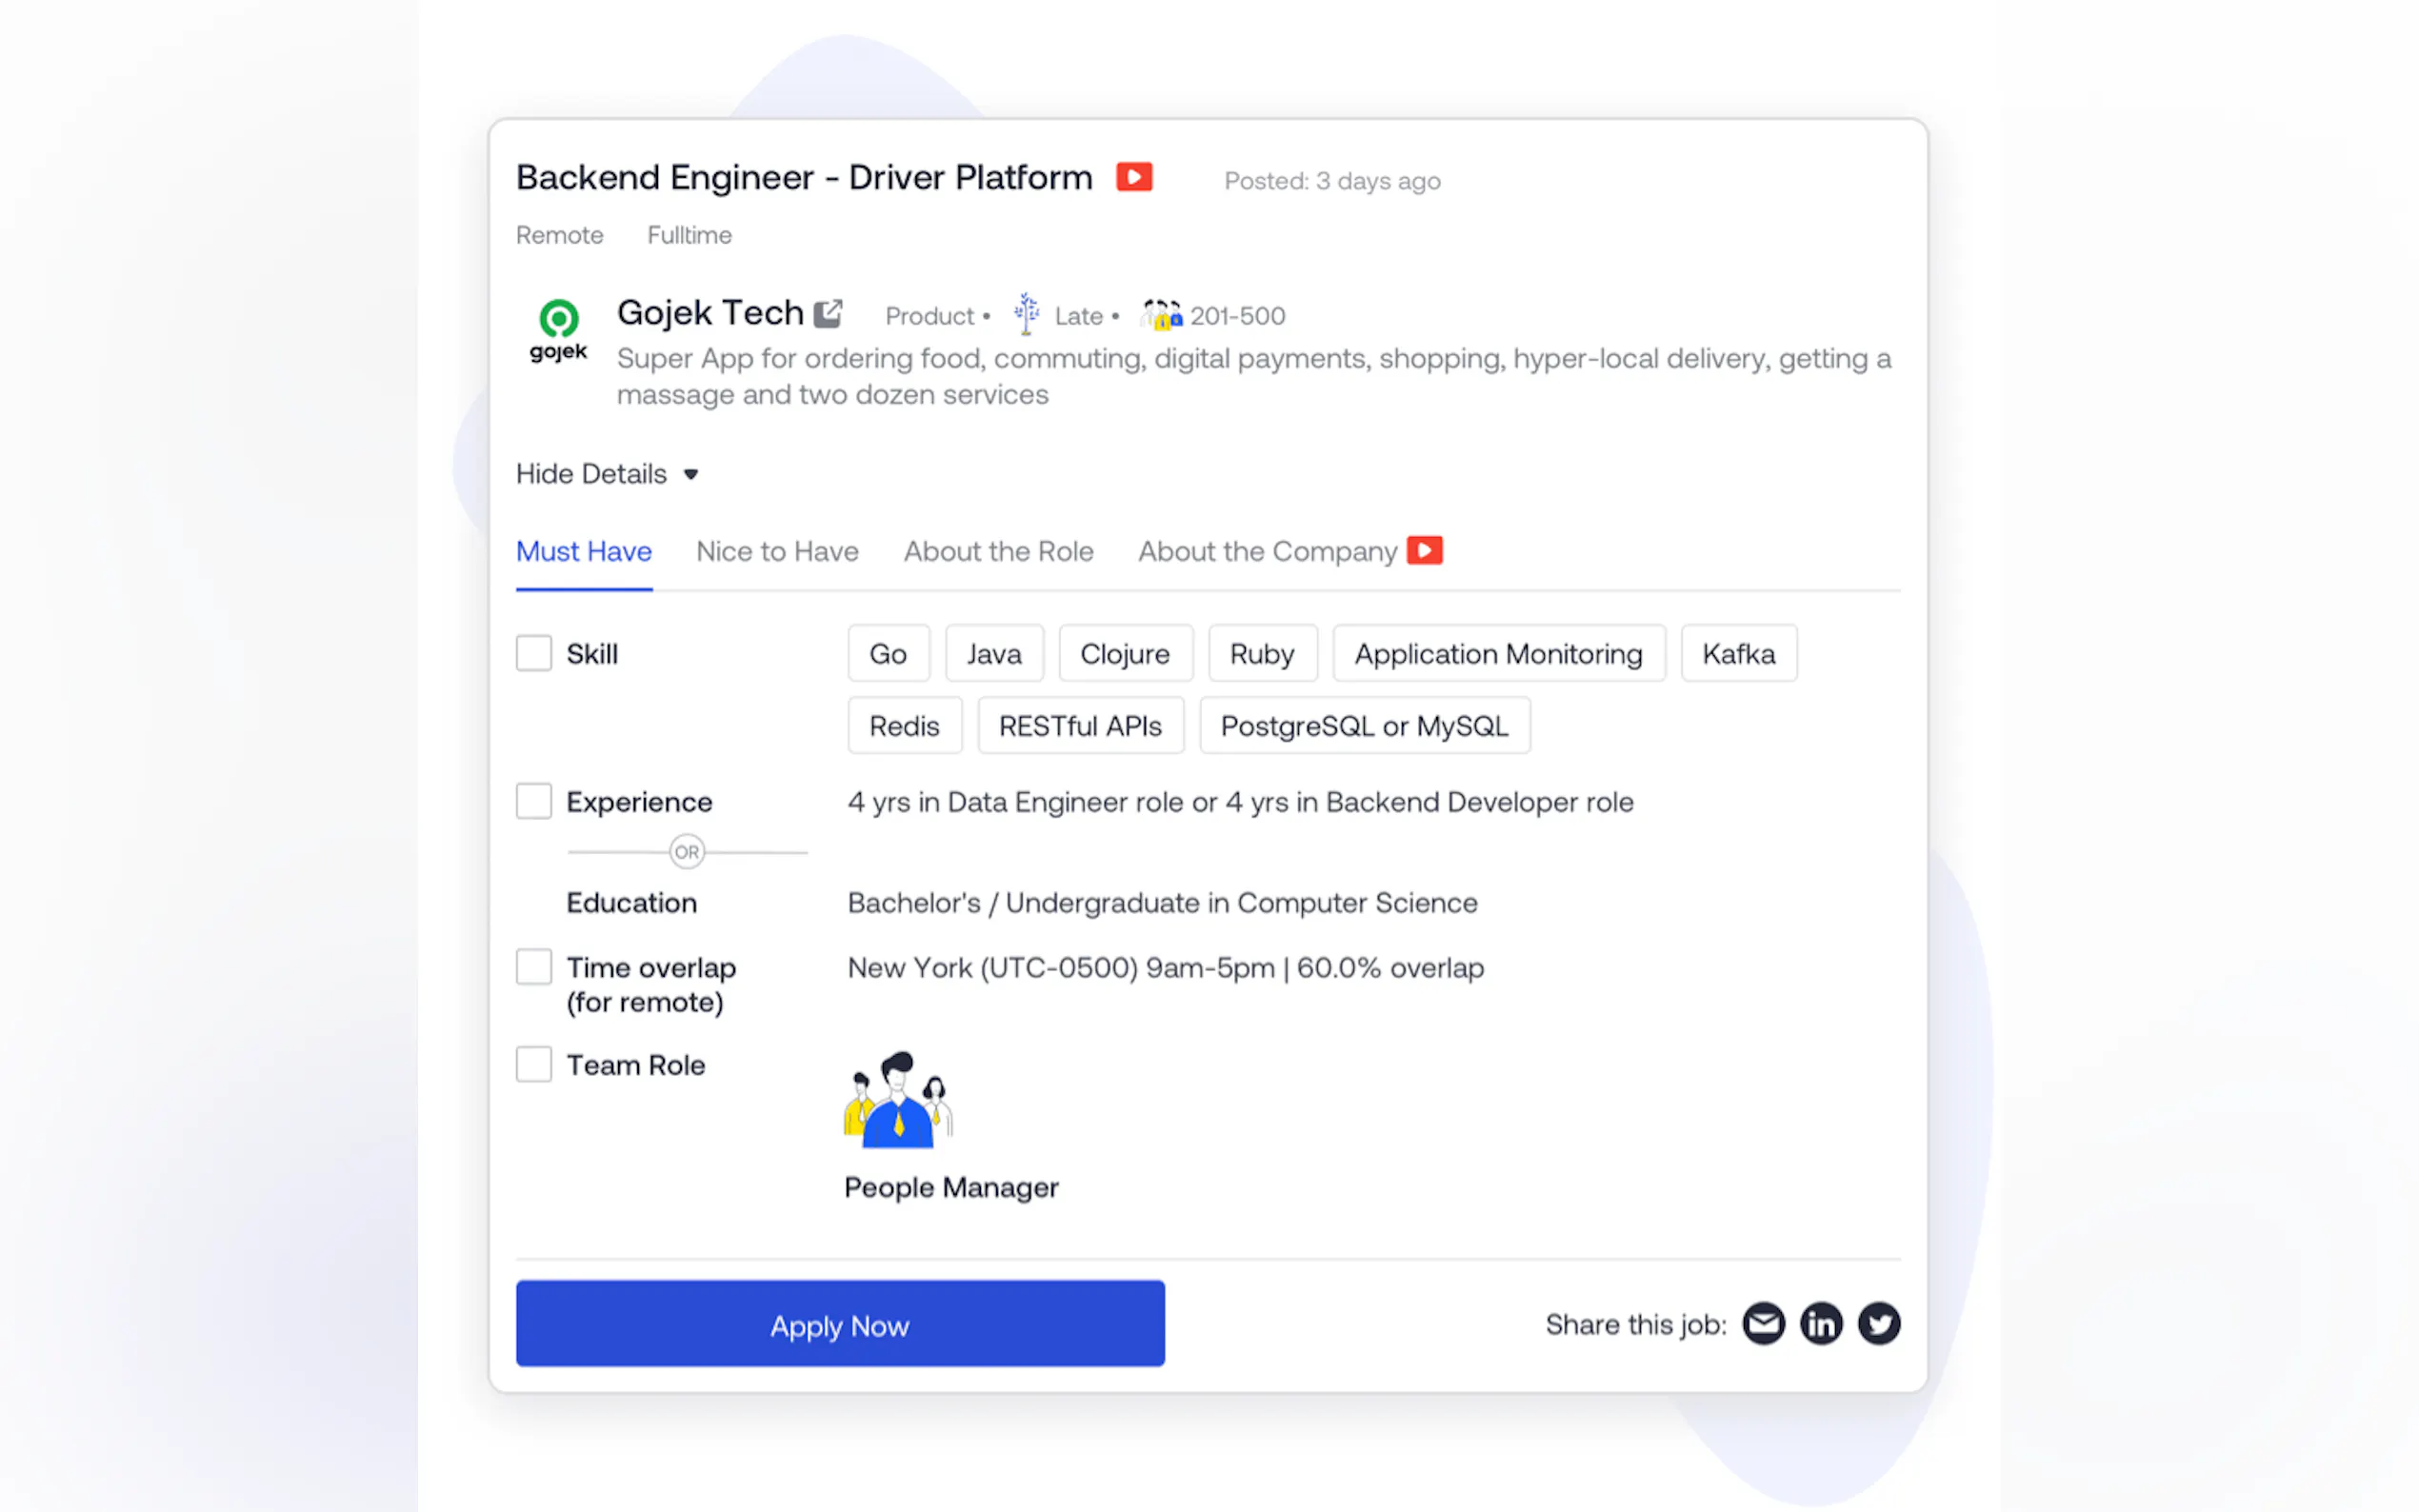This screenshot has width=2419, height=1512.
Task: Share this job on Twitter
Action: (x=1878, y=1324)
